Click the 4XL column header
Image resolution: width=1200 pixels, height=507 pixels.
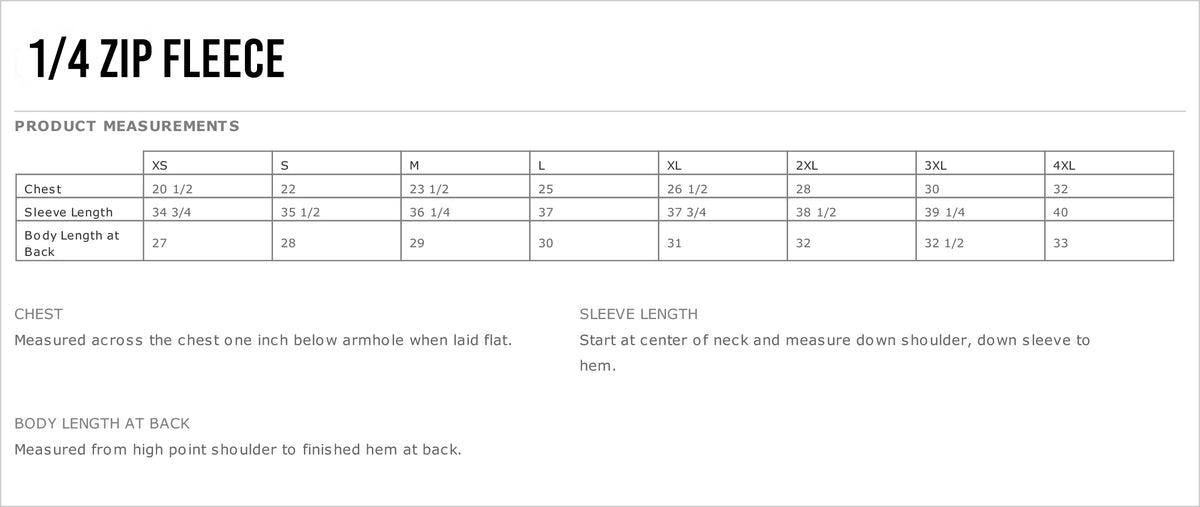pyautogui.click(x=1064, y=164)
